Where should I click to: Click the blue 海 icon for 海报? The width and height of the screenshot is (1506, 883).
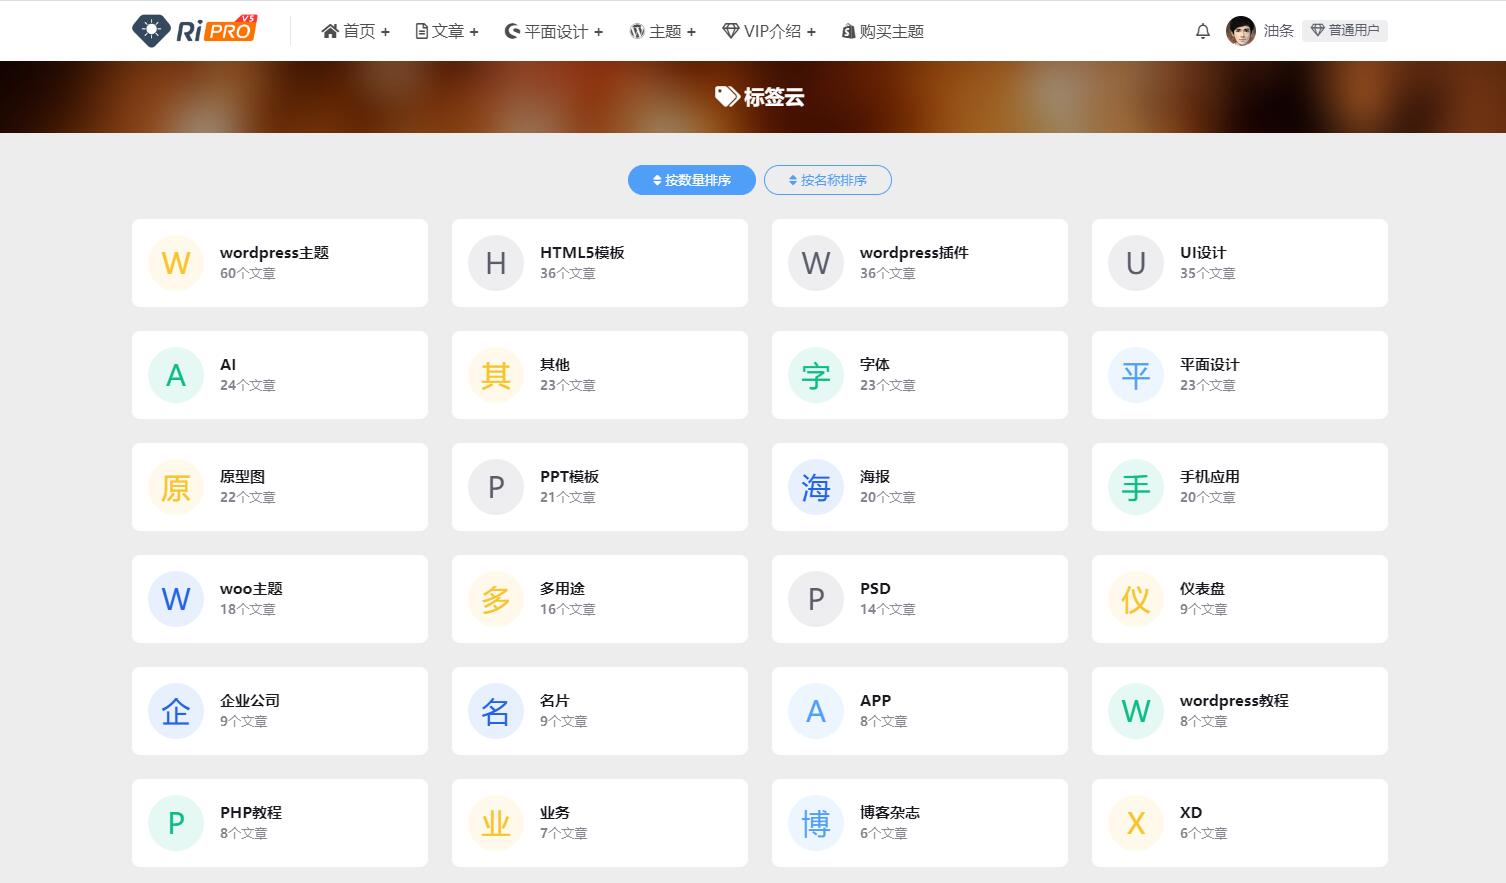click(816, 487)
